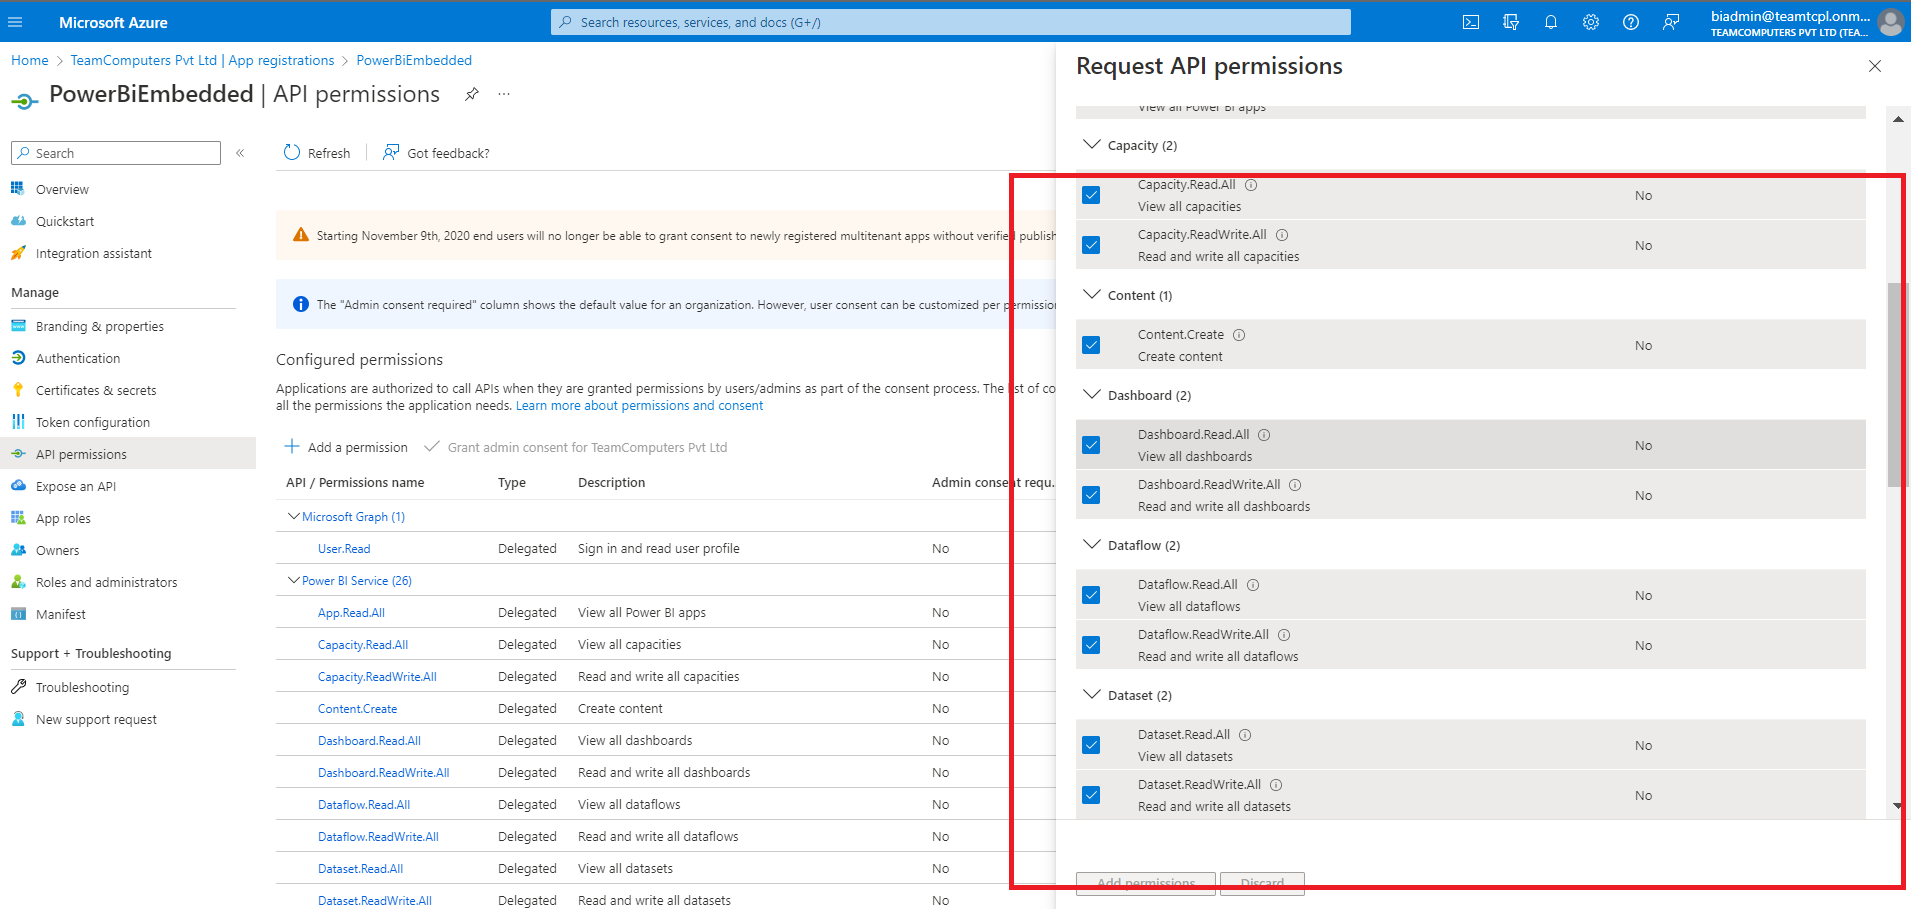Click the user account avatar
The image size is (1911, 909).
[x=1890, y=22]
